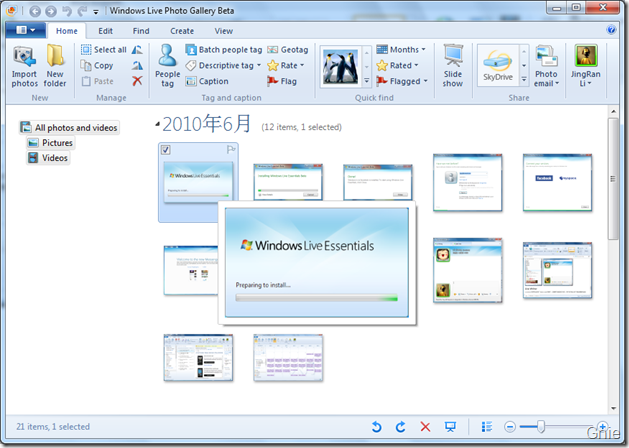629x448 pixels.
Task: Flag the selected photo in ribbon
Action: [282, 81]
